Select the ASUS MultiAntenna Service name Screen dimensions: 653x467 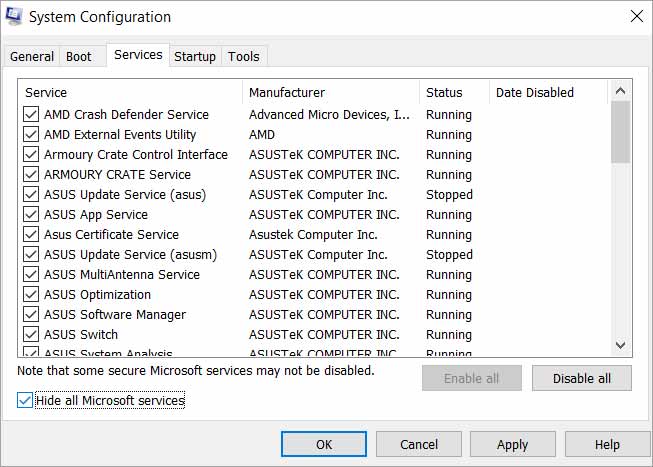point(122,275)
